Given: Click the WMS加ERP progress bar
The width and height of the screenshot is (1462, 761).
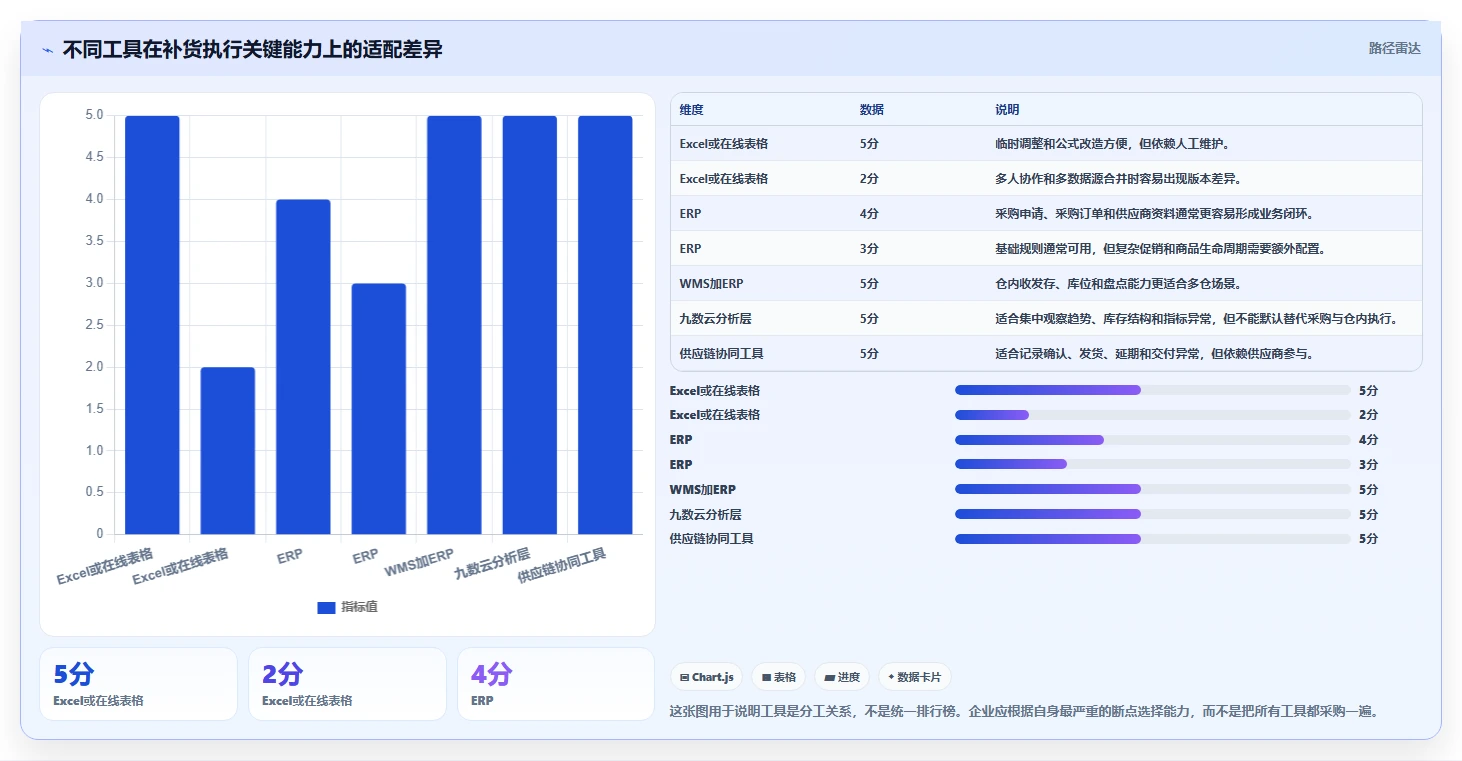Looking at the screenshot, I should pos(1153,489).
